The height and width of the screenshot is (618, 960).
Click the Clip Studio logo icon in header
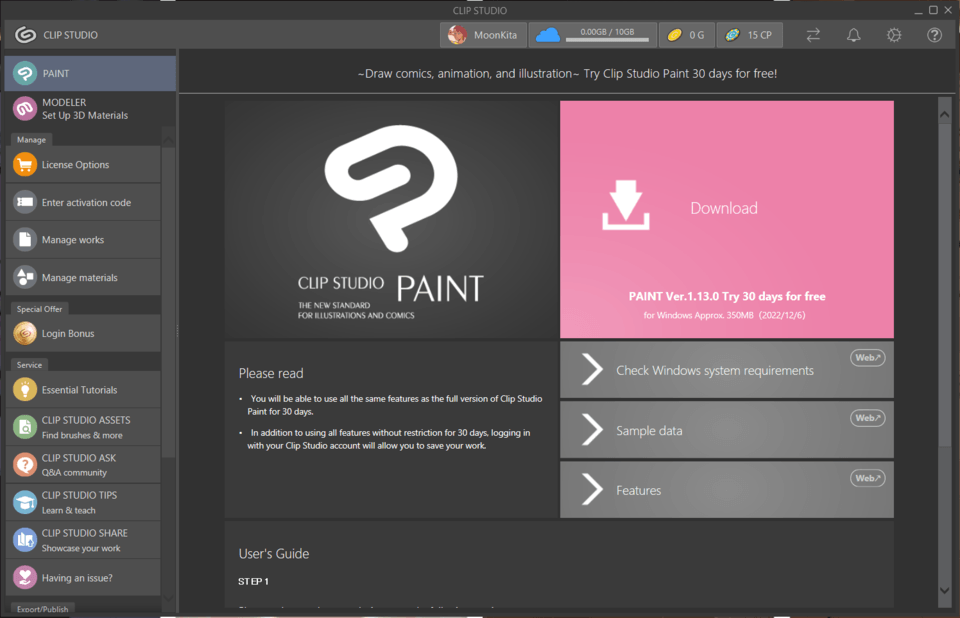tap(25, 35)
